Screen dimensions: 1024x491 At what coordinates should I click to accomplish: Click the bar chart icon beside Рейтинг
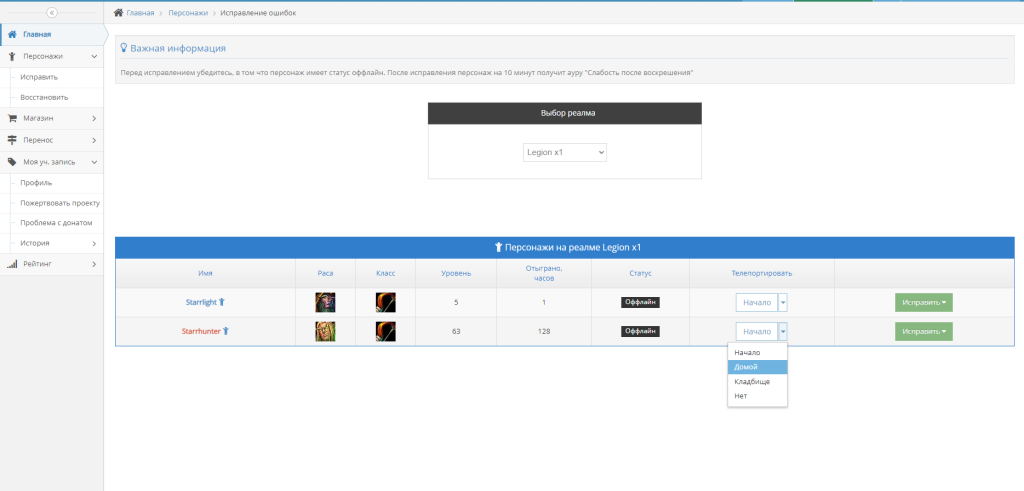click(12, 264)
